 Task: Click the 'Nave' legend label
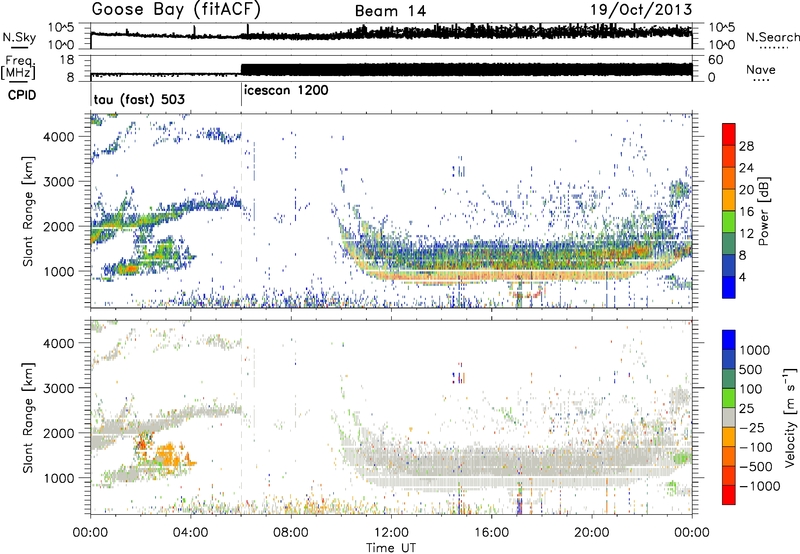point(761,69)
